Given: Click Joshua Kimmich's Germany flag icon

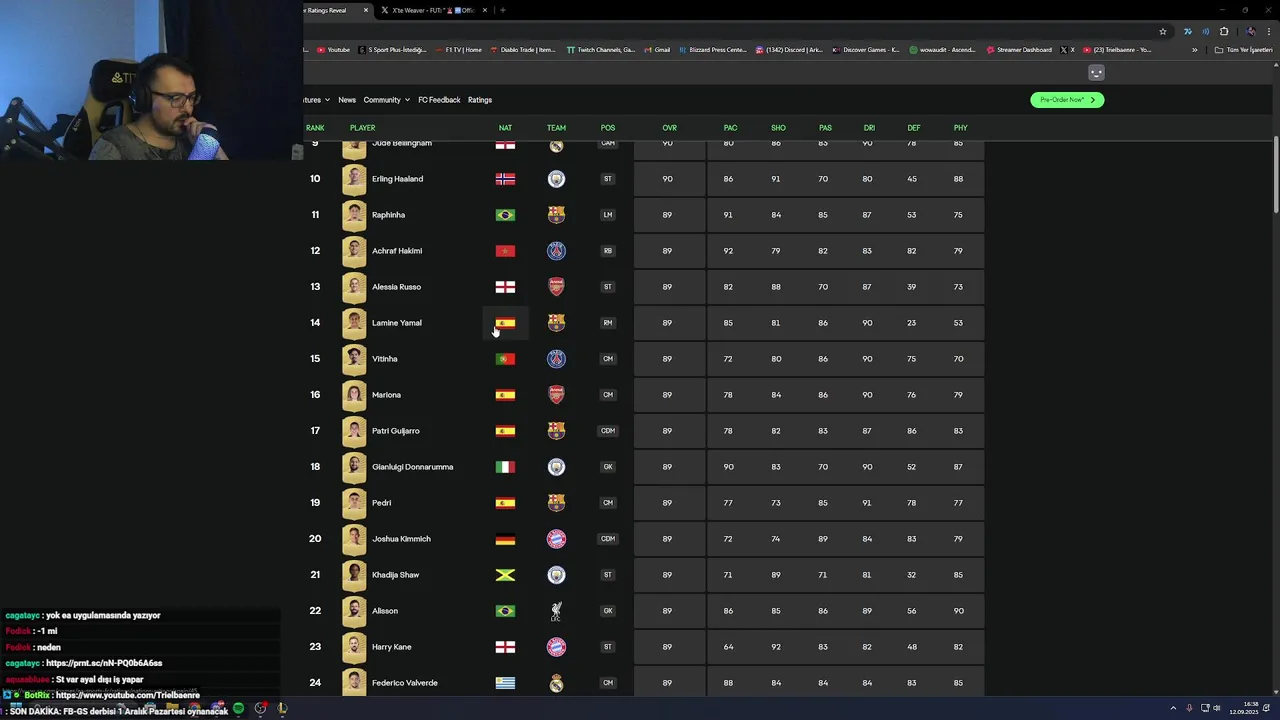Looking at the screenshot, I should (505, 539).
